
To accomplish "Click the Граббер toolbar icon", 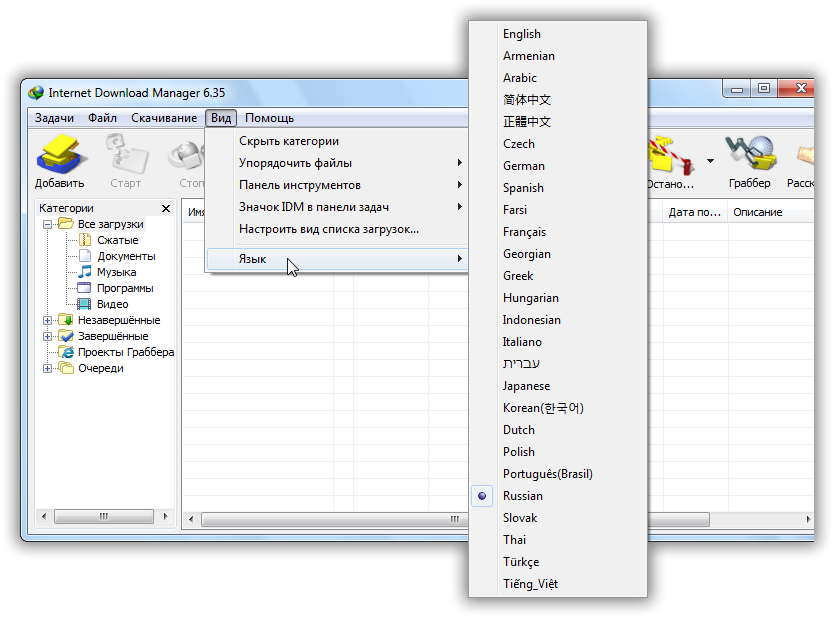I will (x=750, y=154).
